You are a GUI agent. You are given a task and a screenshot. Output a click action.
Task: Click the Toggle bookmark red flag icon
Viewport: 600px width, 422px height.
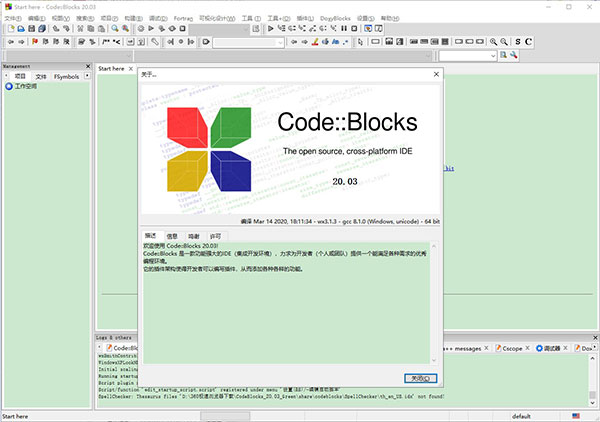35,42
